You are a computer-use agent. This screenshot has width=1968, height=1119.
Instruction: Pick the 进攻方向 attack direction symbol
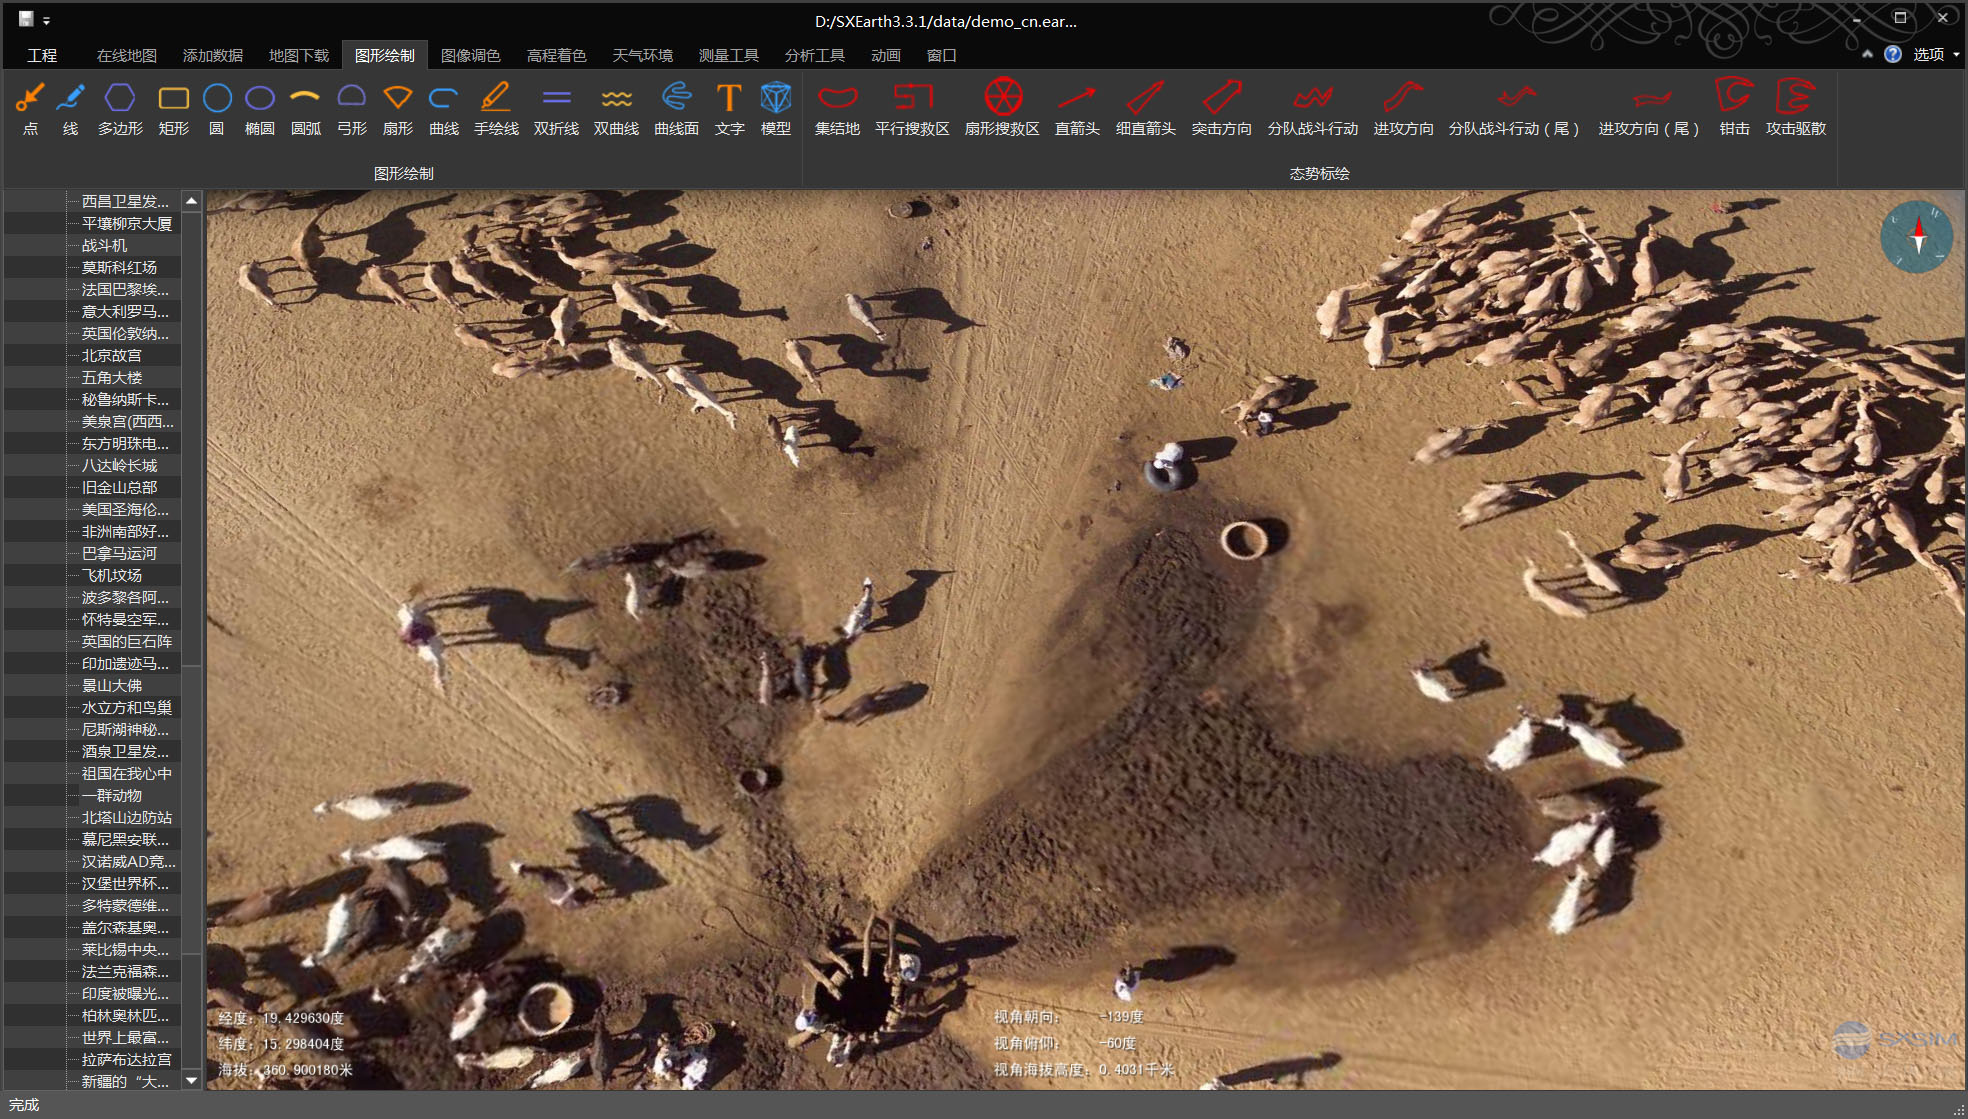[1404, 109]
